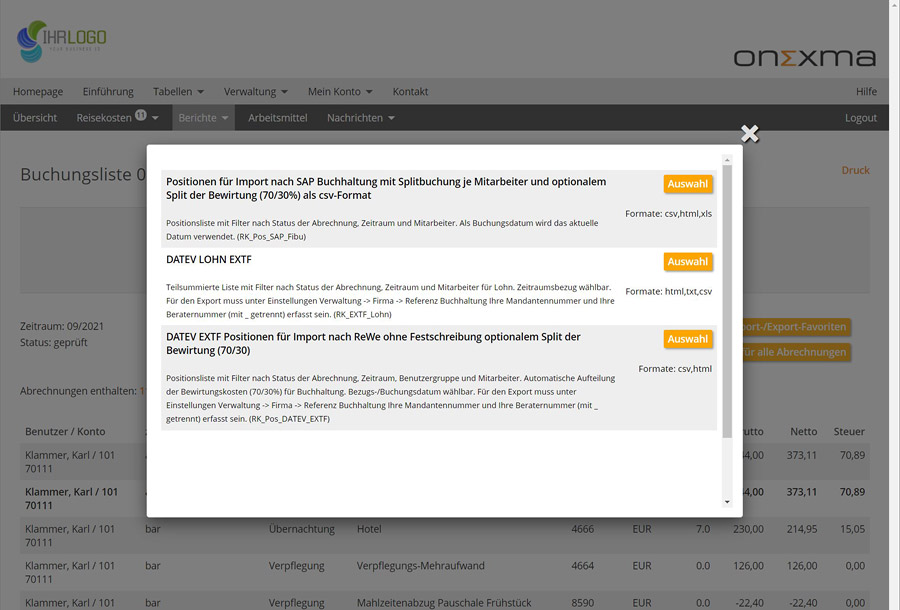
Task: Close the export selection dialog
Action: click(749, 132)
